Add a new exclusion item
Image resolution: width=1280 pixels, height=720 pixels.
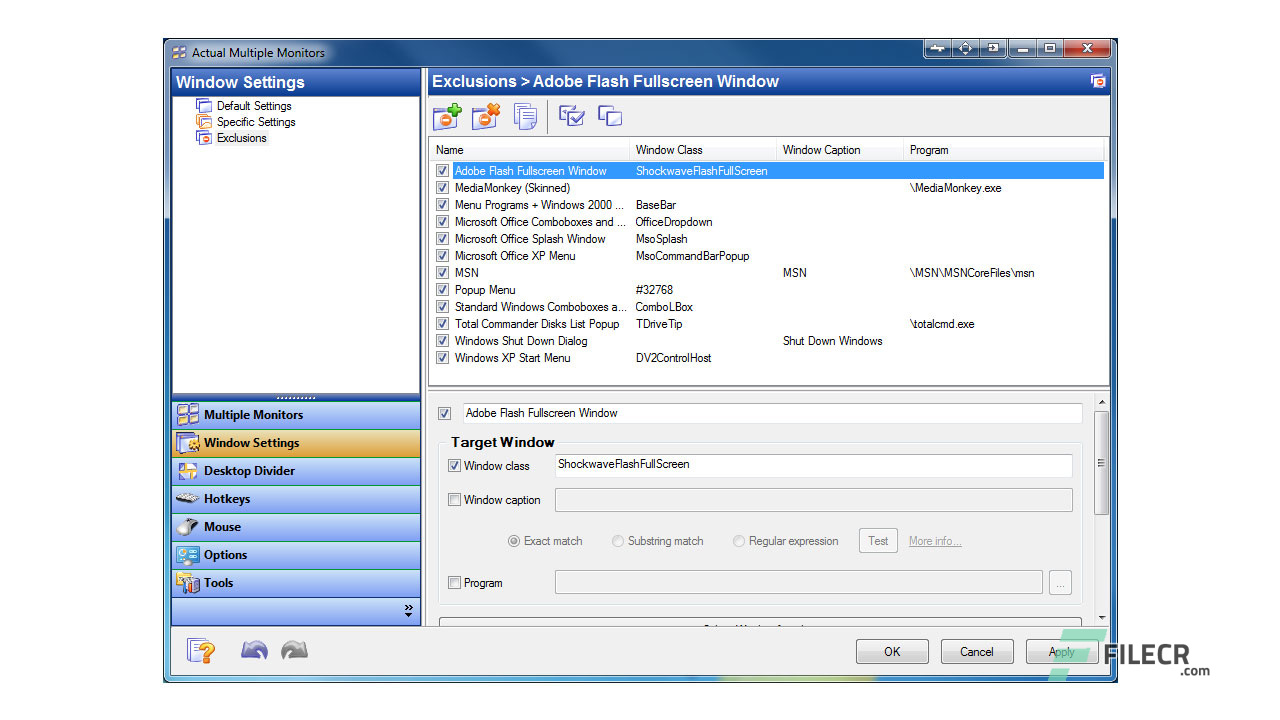pos(447,116)
